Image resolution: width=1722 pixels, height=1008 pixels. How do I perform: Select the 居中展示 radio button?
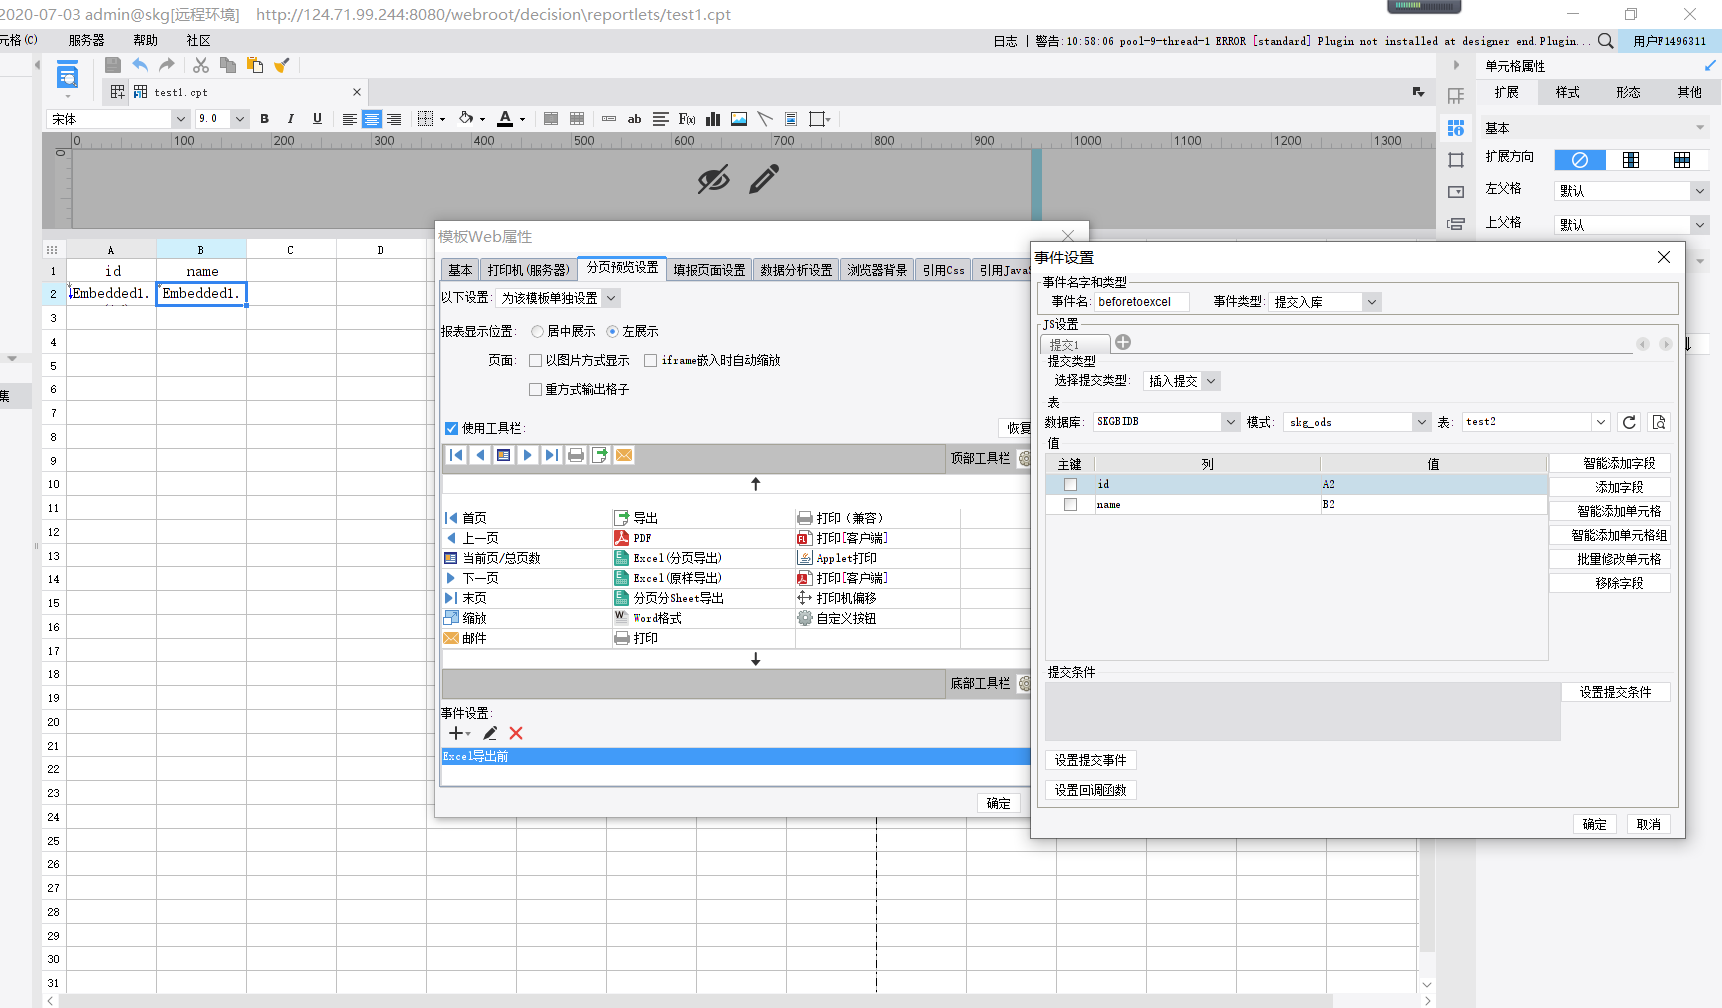tap(538, 331)
